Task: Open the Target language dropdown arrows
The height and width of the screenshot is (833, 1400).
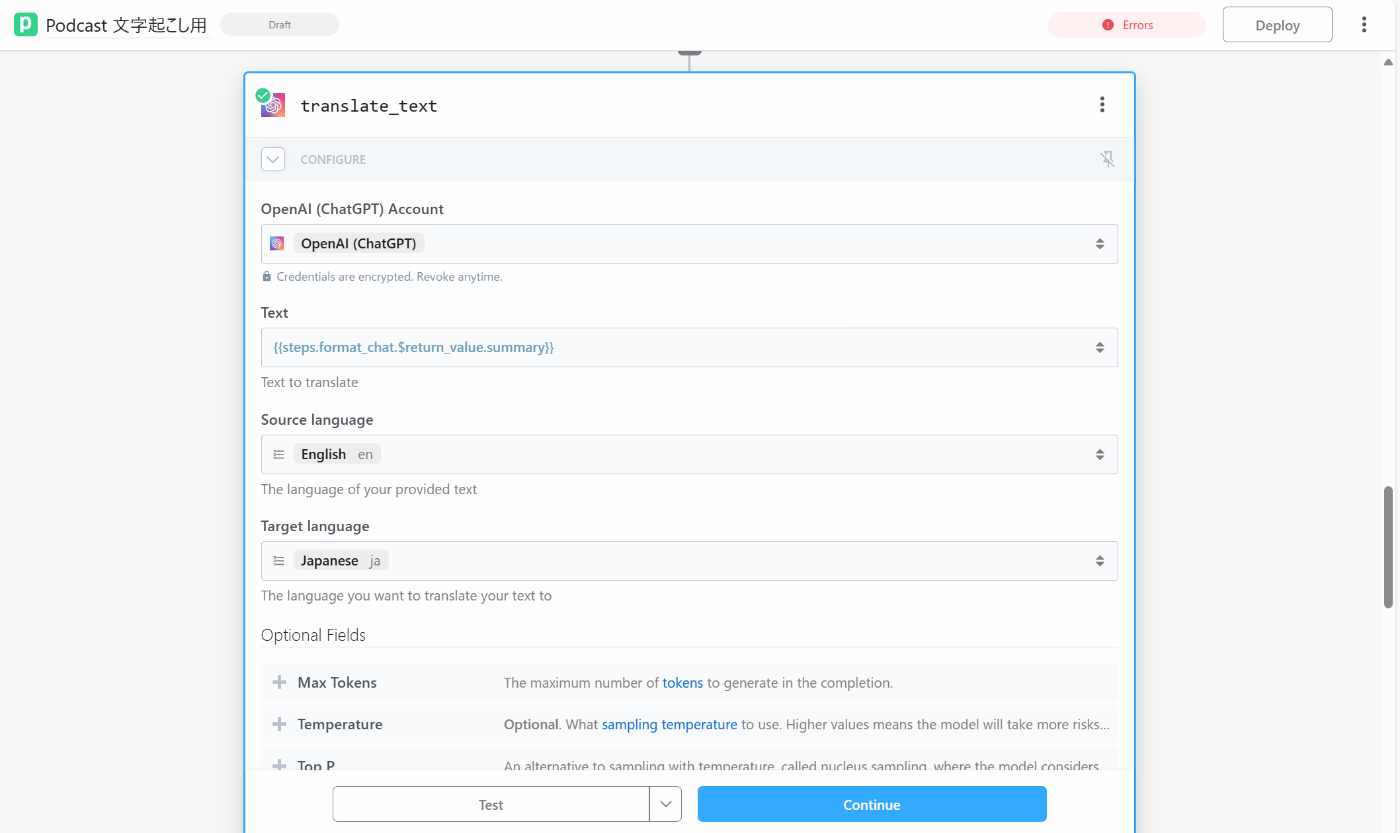Action: (1100, 561)
